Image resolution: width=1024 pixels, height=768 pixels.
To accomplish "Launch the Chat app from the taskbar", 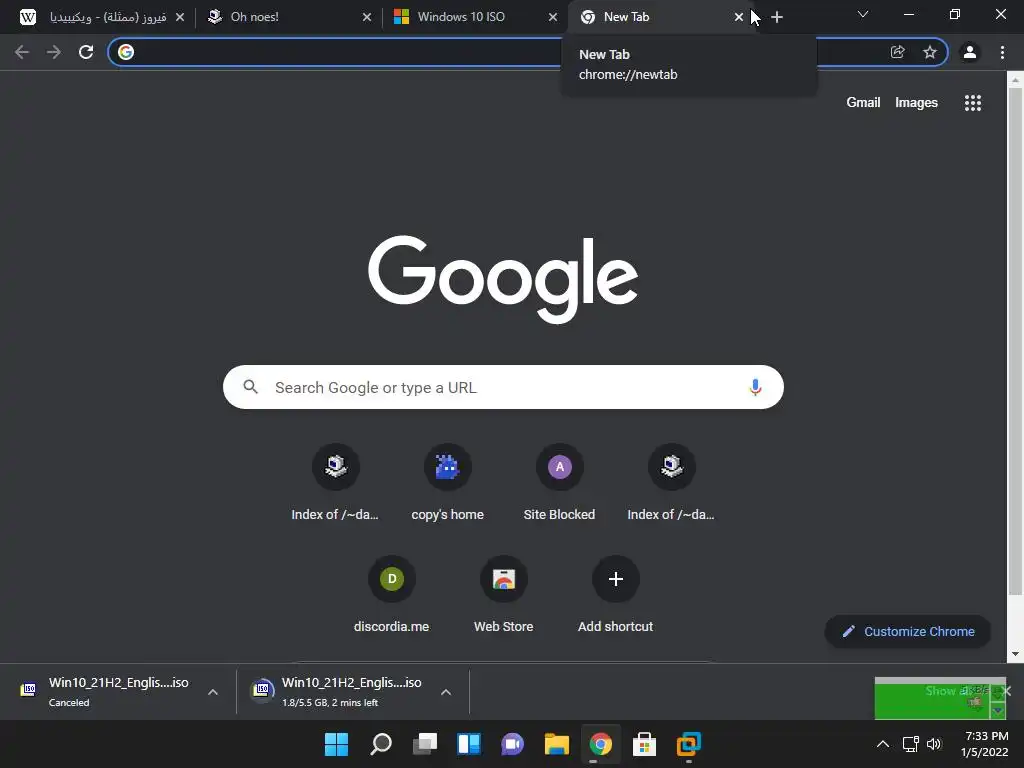I will 513,744.
